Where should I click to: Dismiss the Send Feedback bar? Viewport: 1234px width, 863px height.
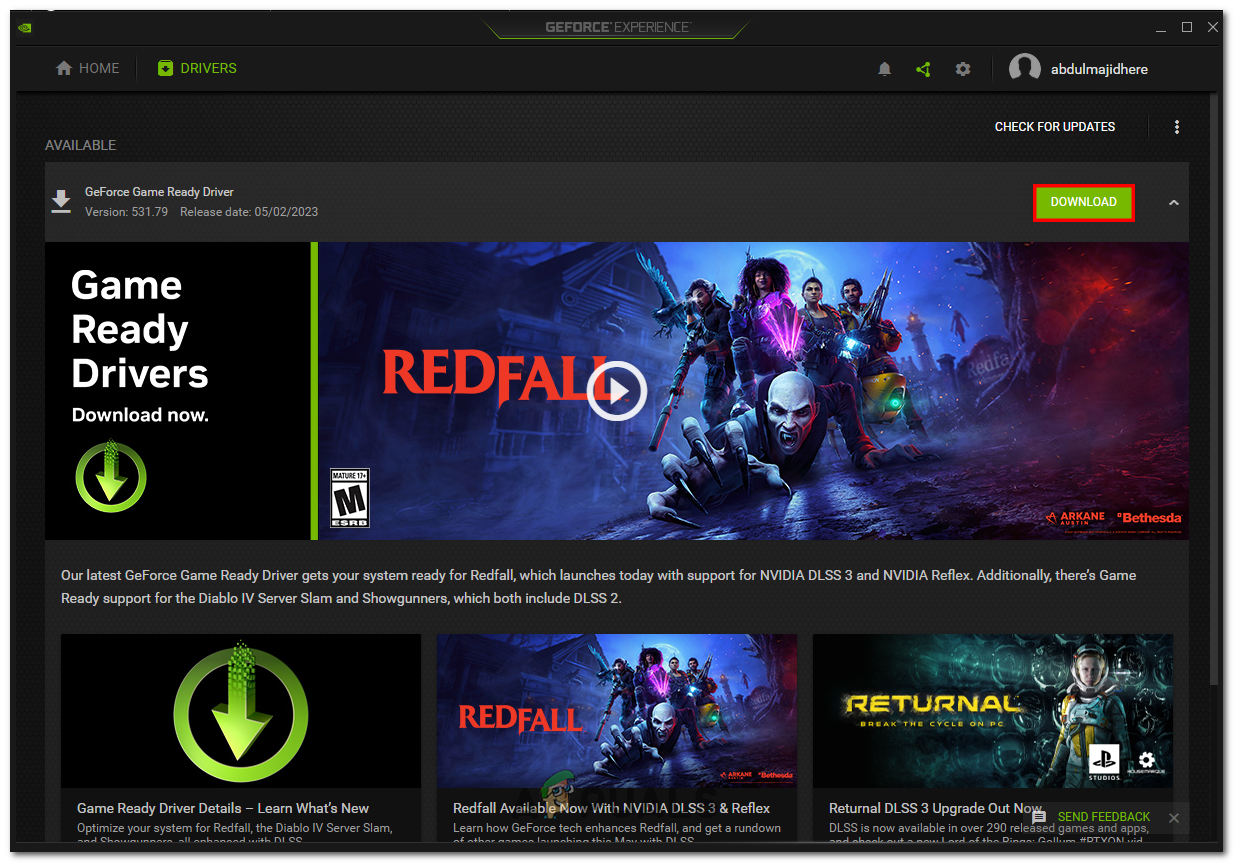click(x=1174, y=818)
